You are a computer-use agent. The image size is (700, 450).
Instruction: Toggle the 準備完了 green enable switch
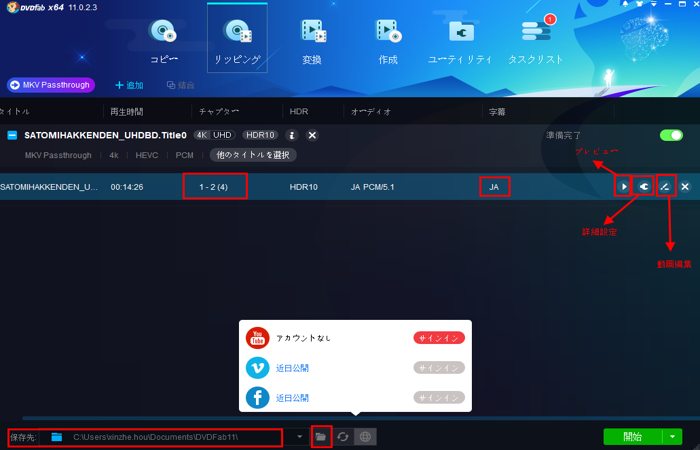(671, 135)
